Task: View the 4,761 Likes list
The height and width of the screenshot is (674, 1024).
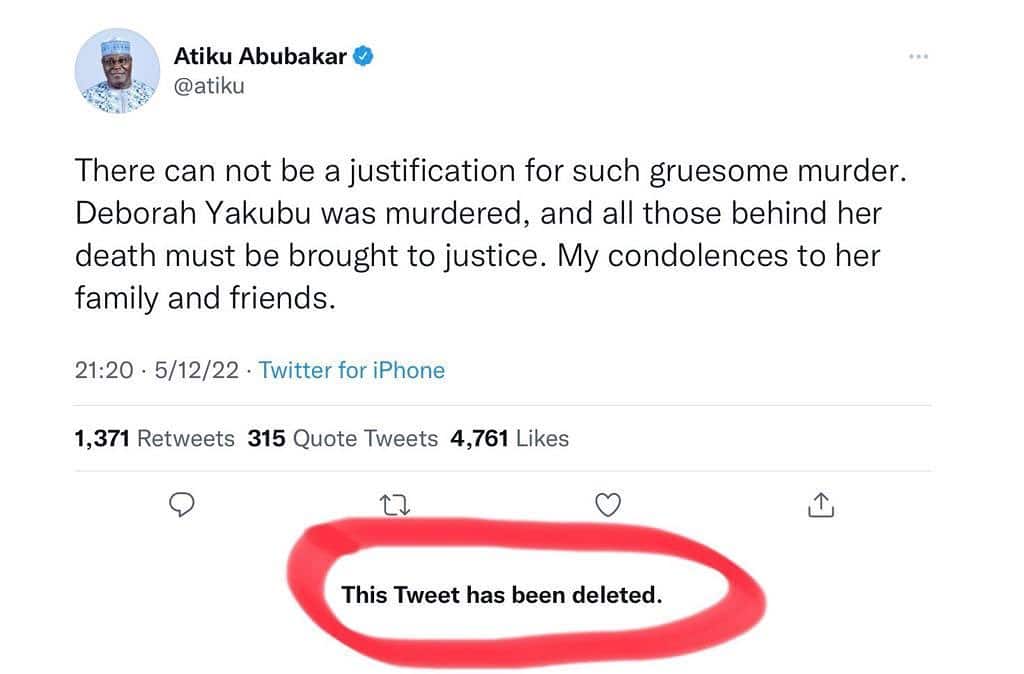Action: [510, 438]
